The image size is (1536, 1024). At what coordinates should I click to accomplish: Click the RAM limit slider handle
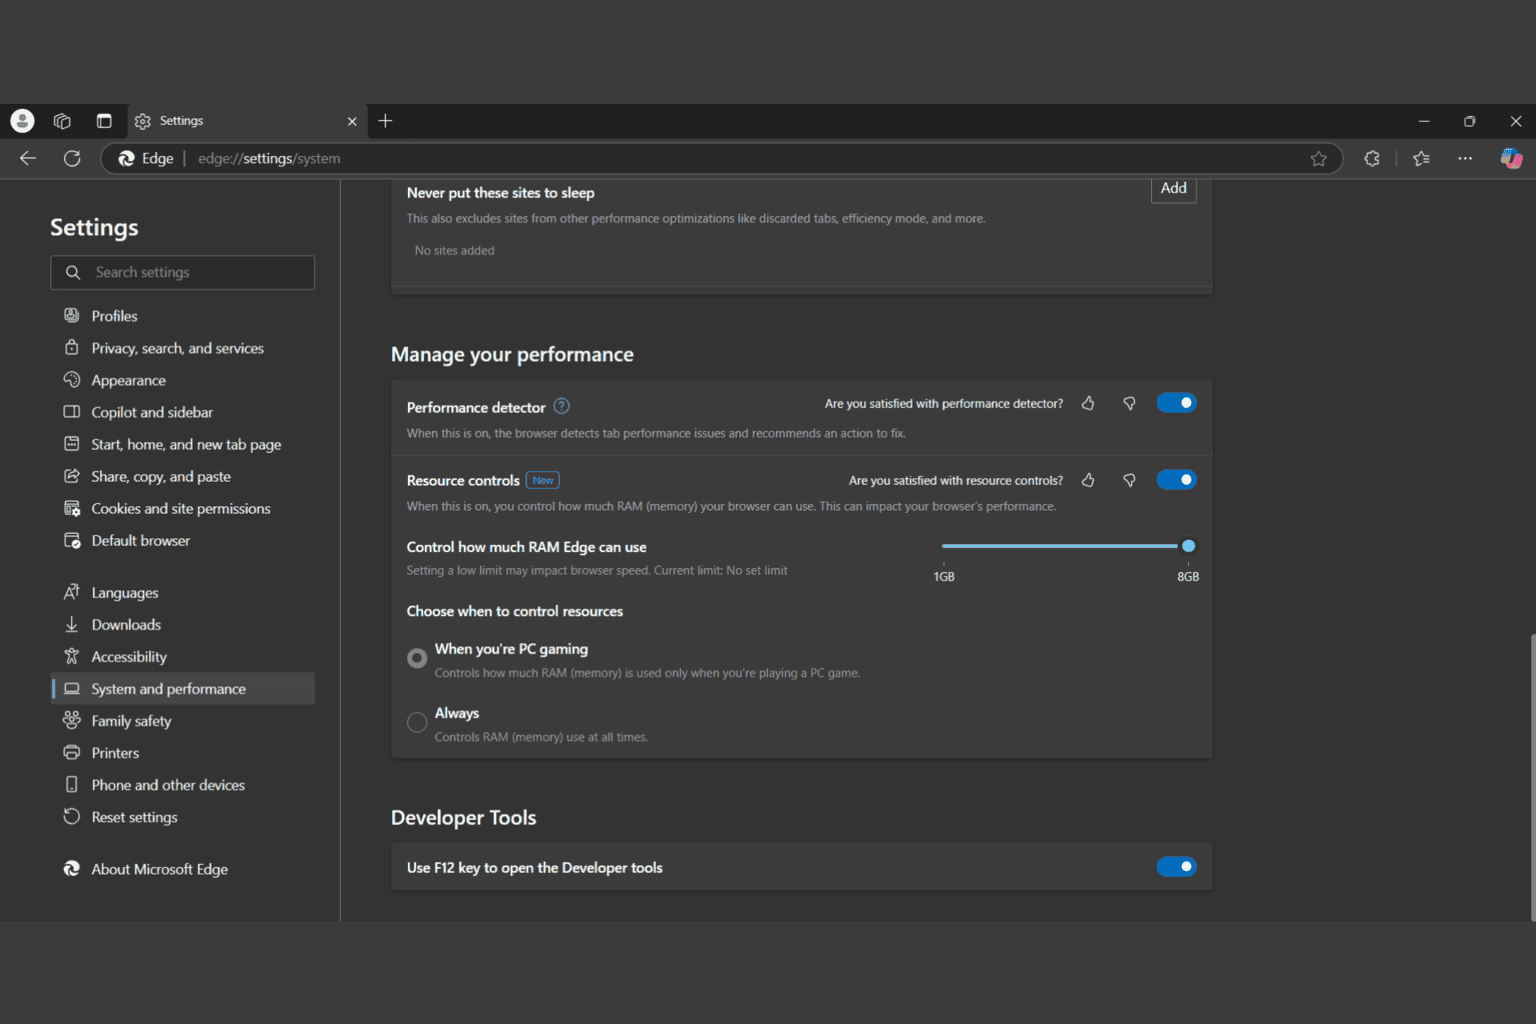(1188, 546)
